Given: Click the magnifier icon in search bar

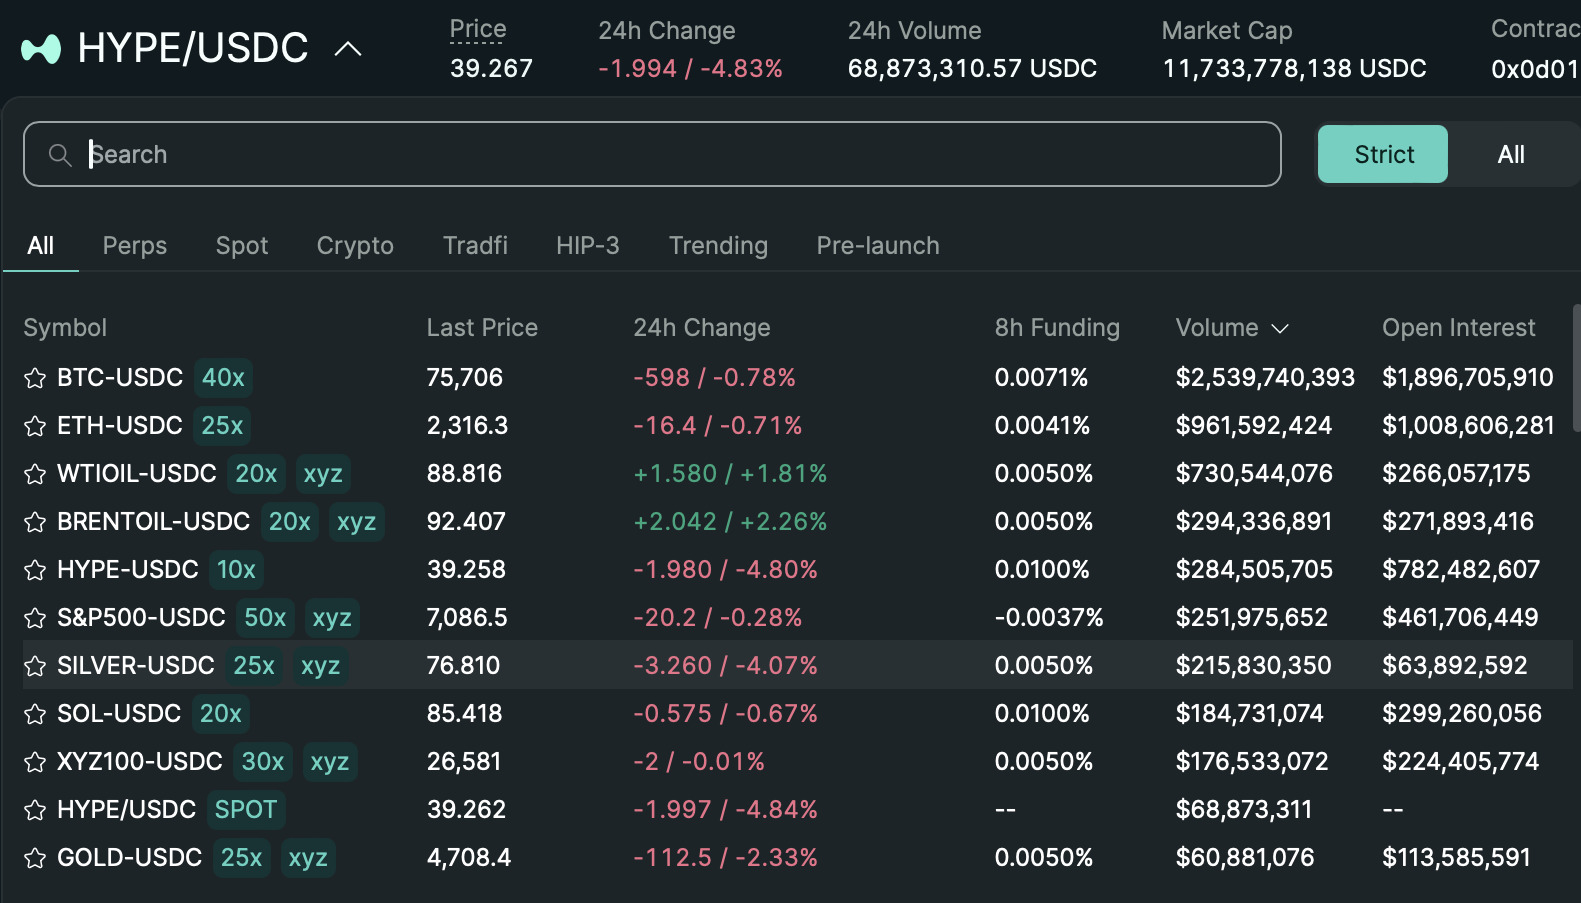Looking at the screenshot, I should 60,155.
